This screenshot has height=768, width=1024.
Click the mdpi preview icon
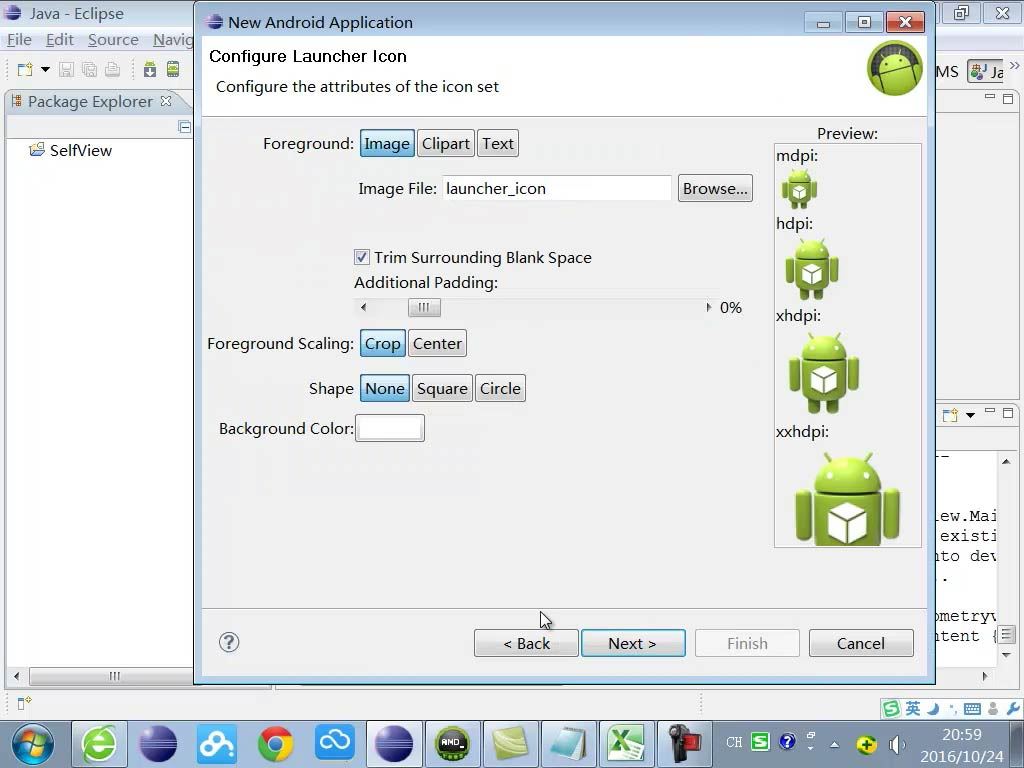tap(799, 189)
